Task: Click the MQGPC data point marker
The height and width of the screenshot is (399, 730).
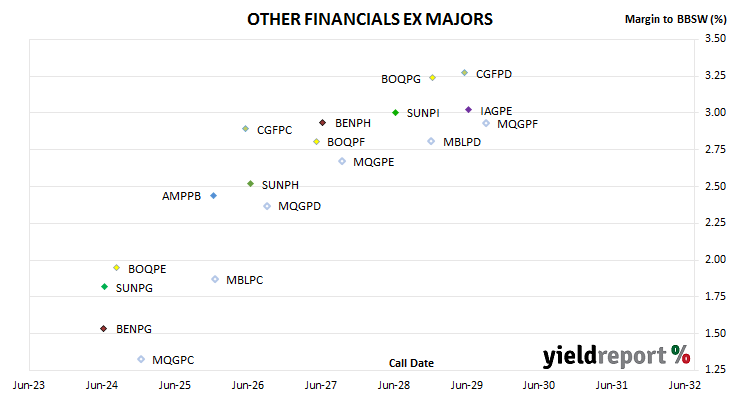Action: tap(141, 359)
